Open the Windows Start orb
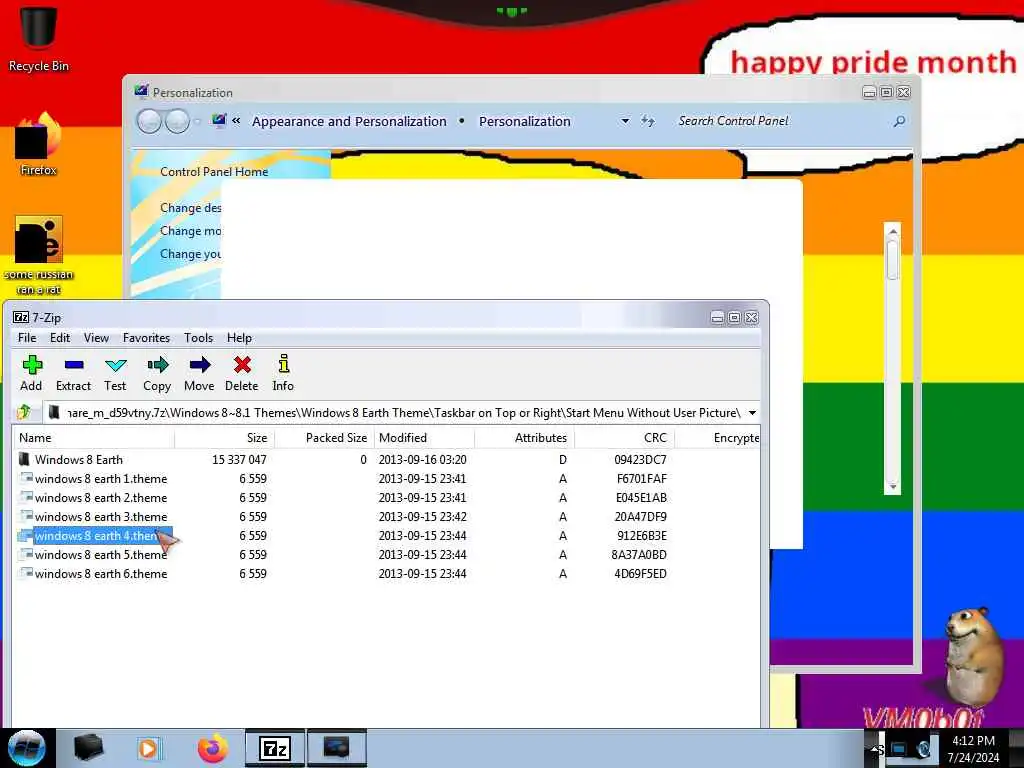This screenshot has height=768, width=1024. tap(26, 748)
